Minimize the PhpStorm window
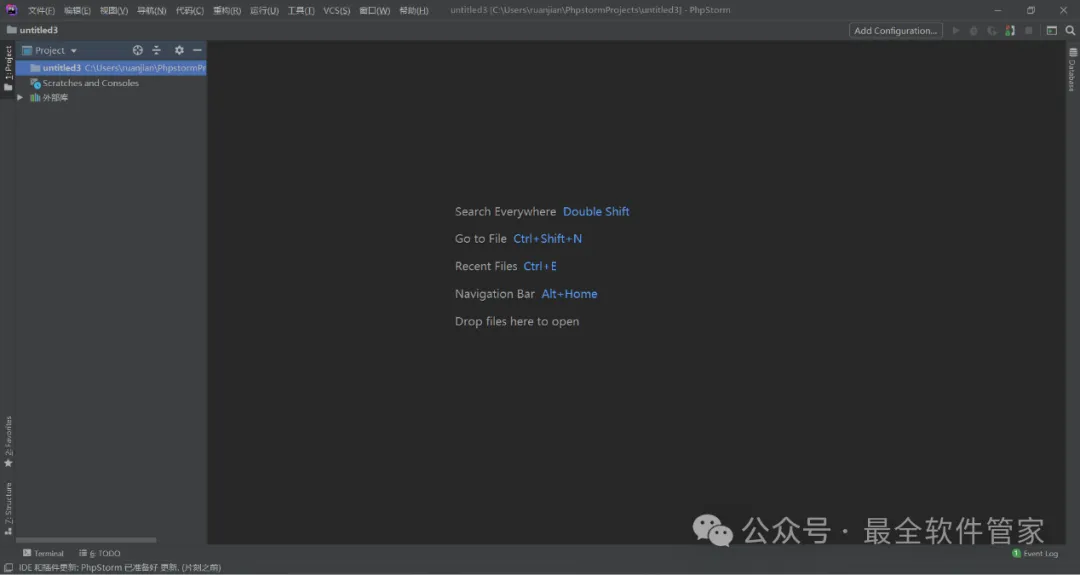The image size is (1080, 575). click(x=997, y=10)
